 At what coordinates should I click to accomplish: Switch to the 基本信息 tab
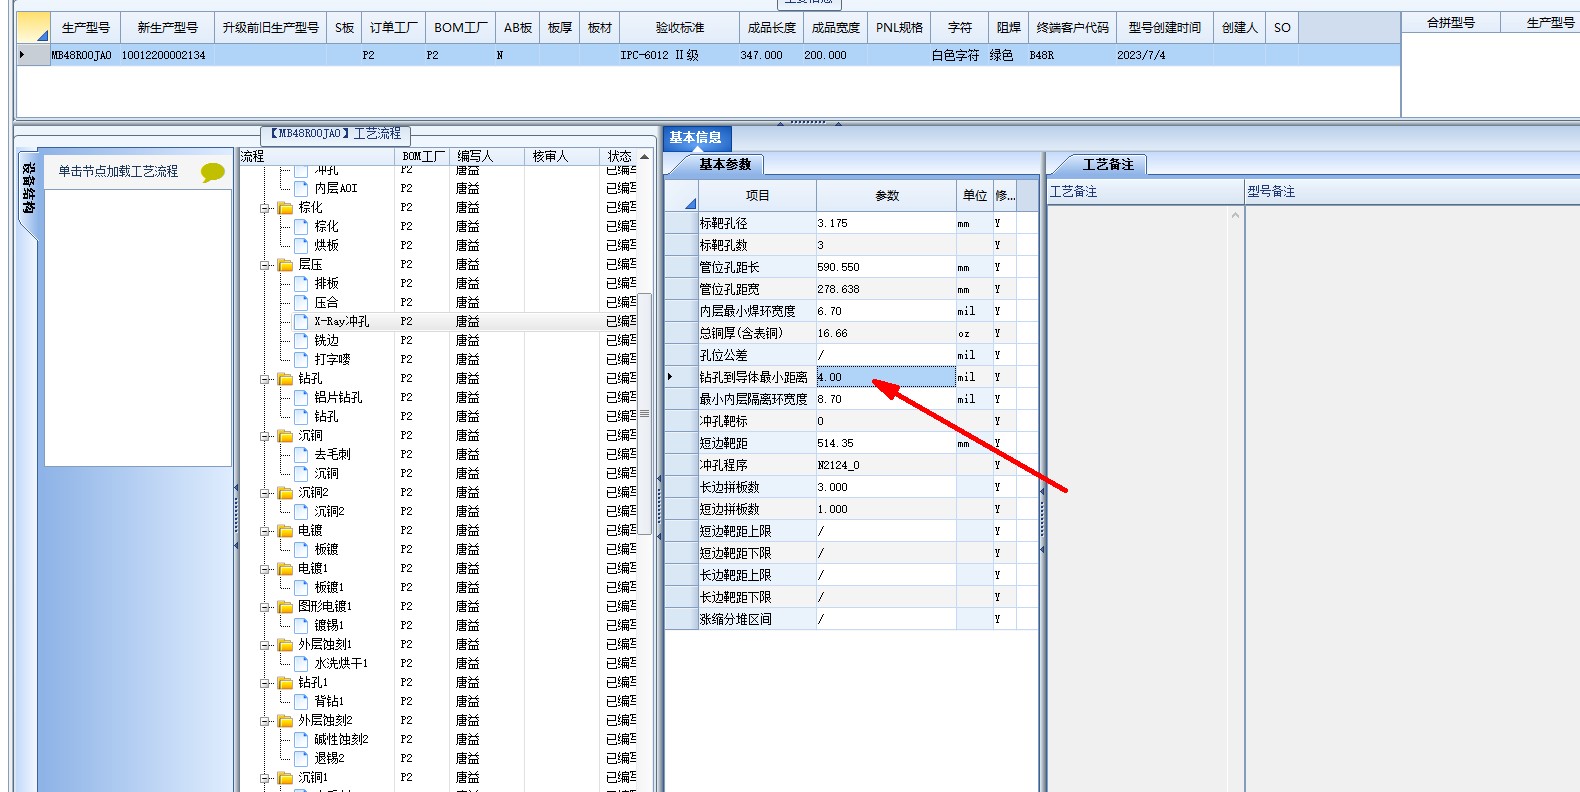[x=696, y=138]
